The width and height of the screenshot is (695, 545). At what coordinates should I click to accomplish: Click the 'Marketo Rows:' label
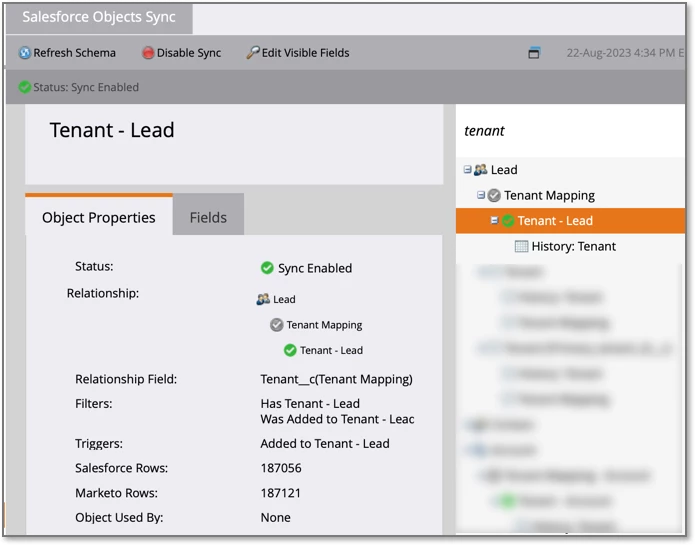pyautogui.click(x=117, y=493)
